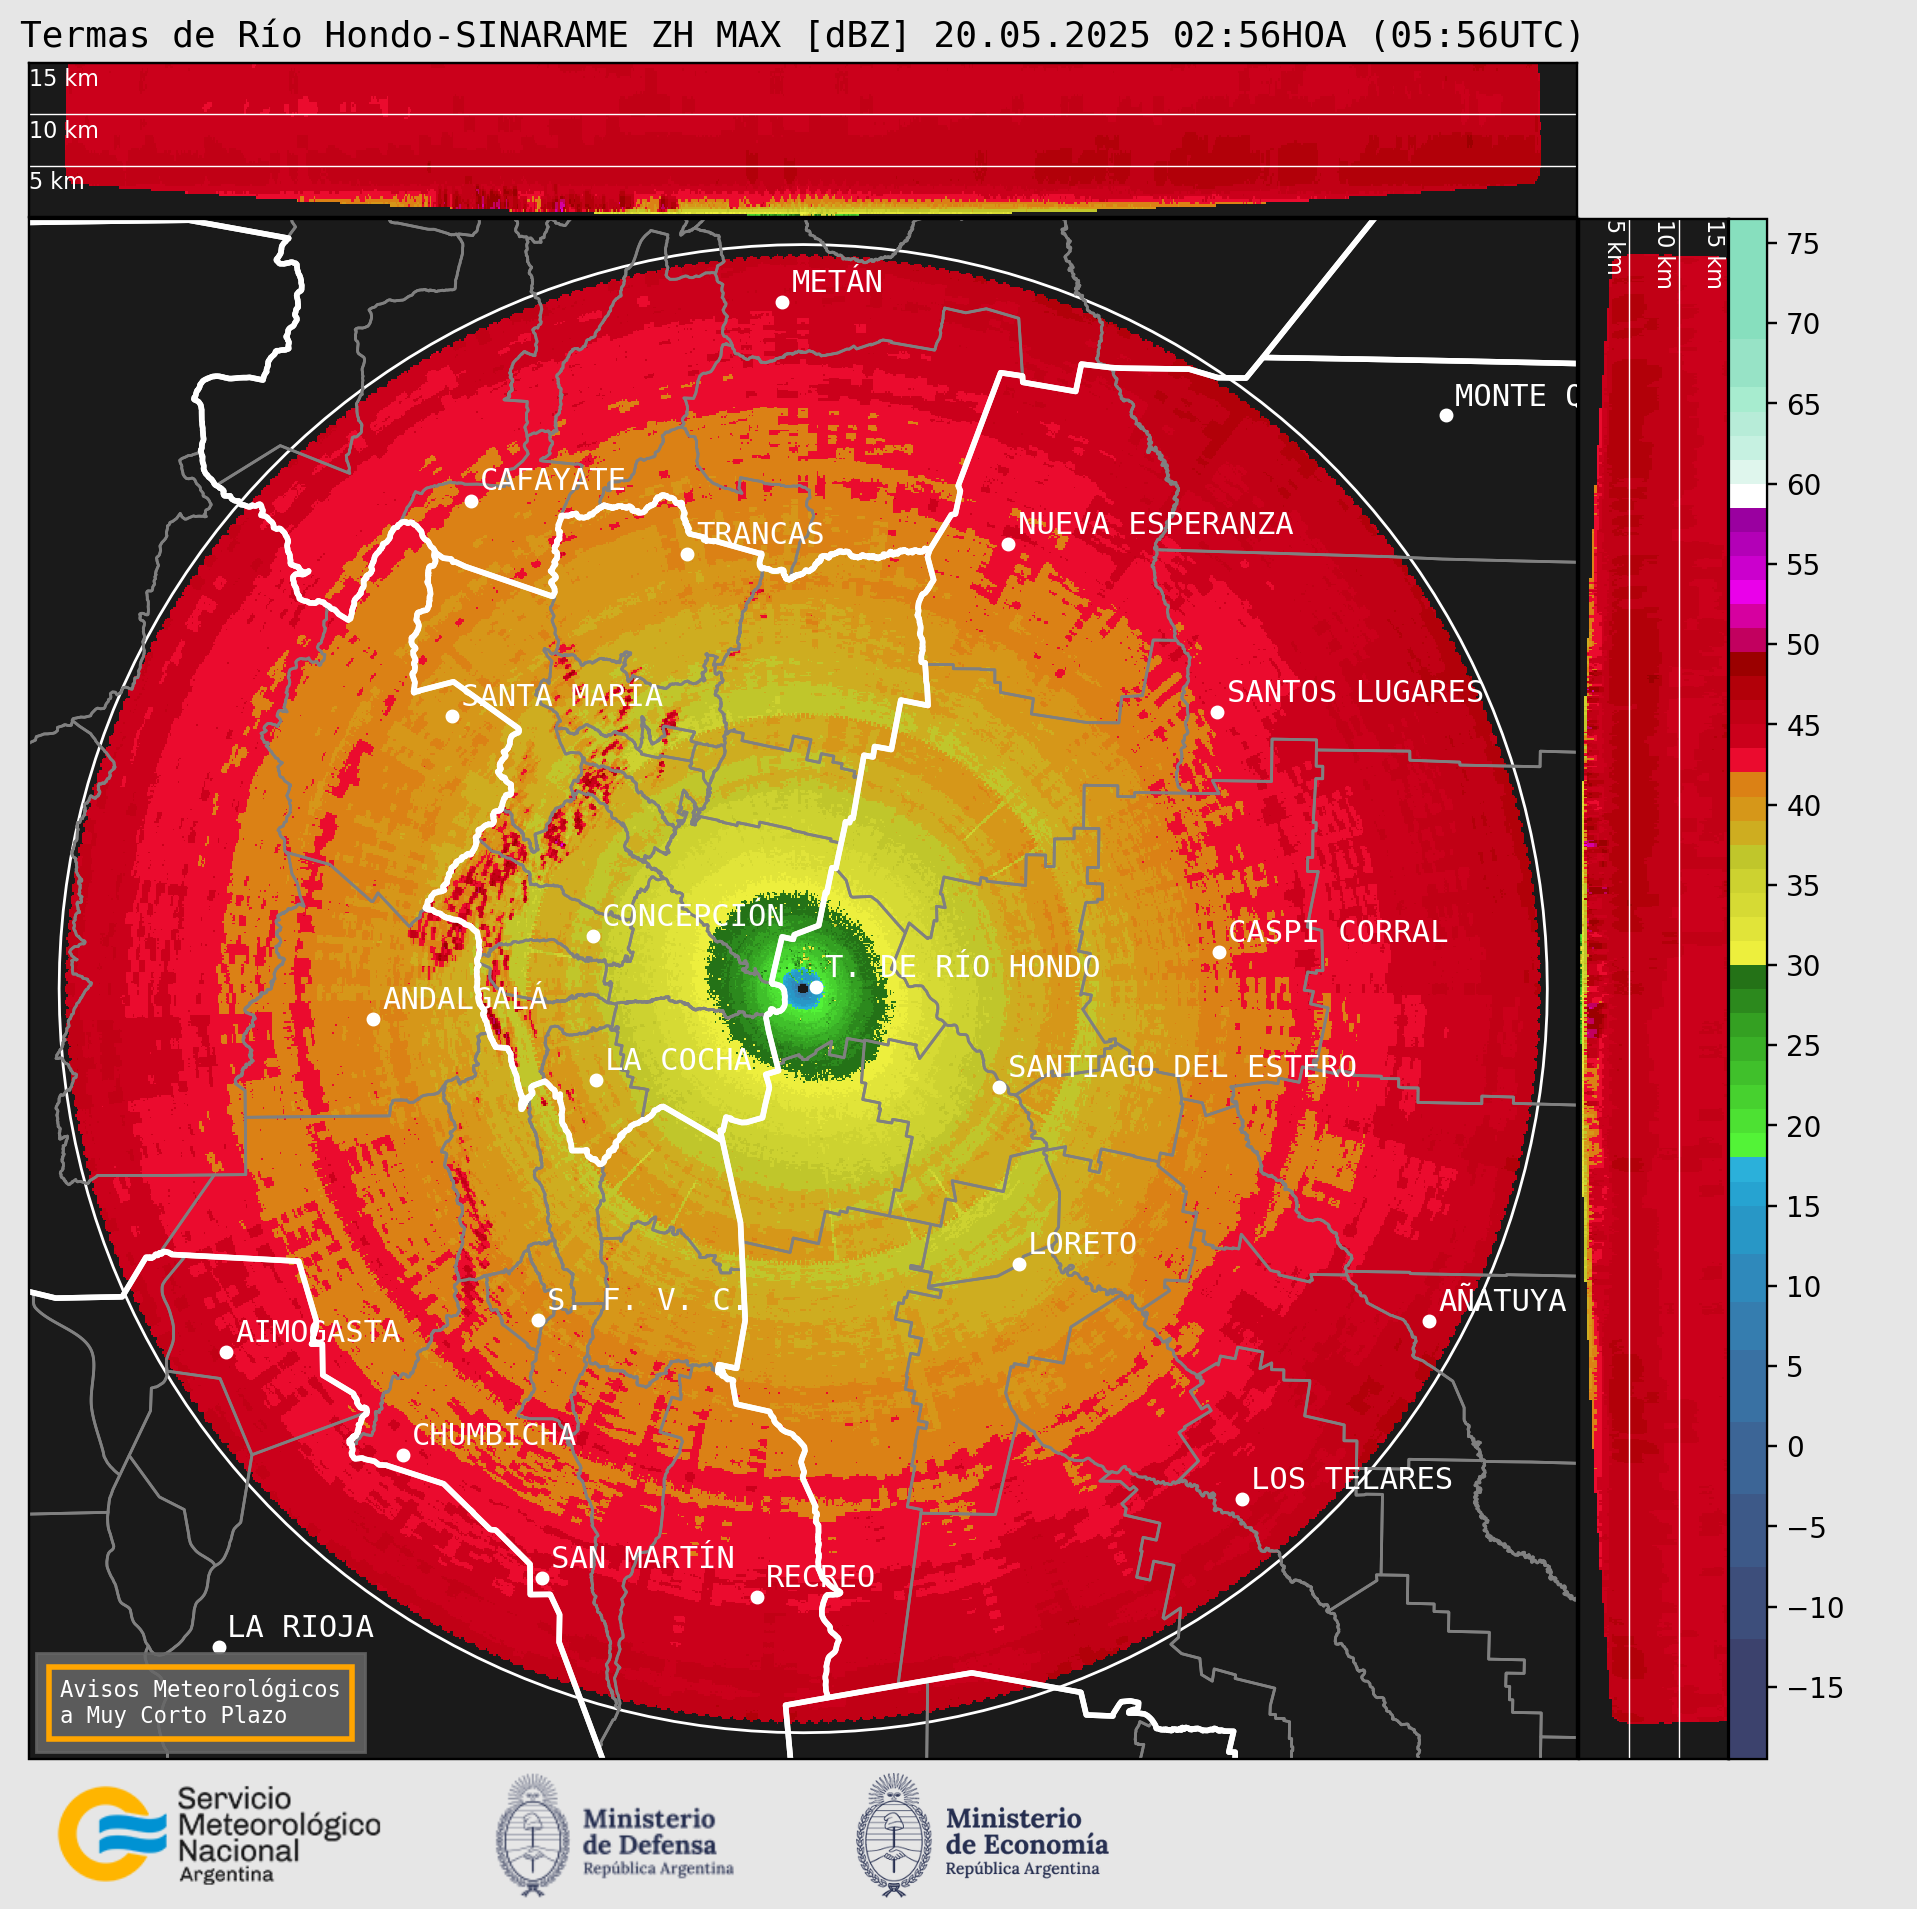Click the Ministerio de Economía emblem
The image size is (1917, 1909).
tap(894, 1835)
